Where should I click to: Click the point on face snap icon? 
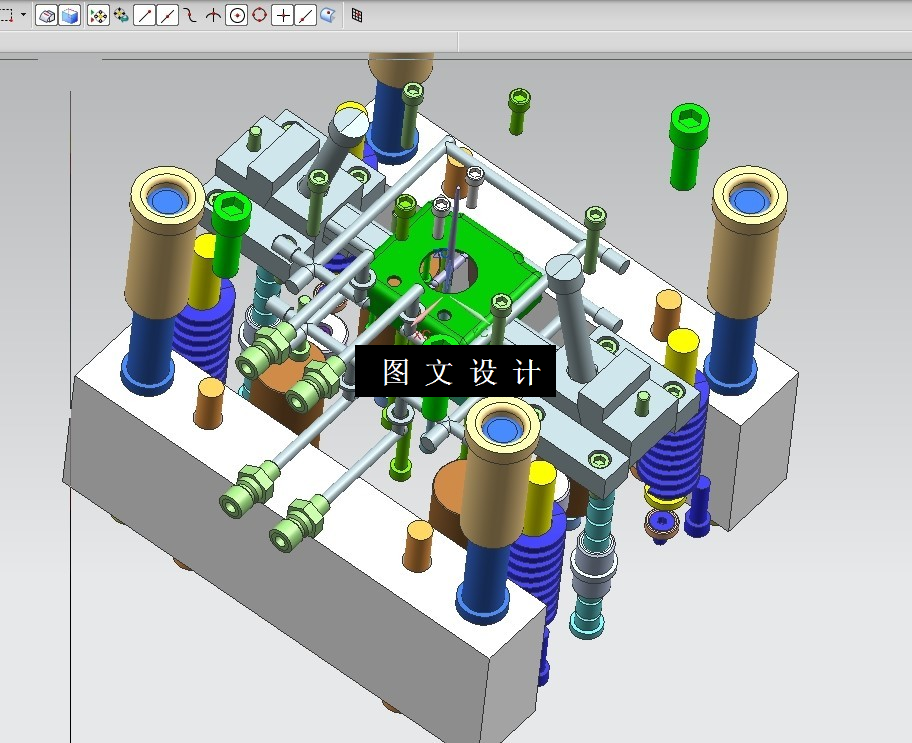328,15
